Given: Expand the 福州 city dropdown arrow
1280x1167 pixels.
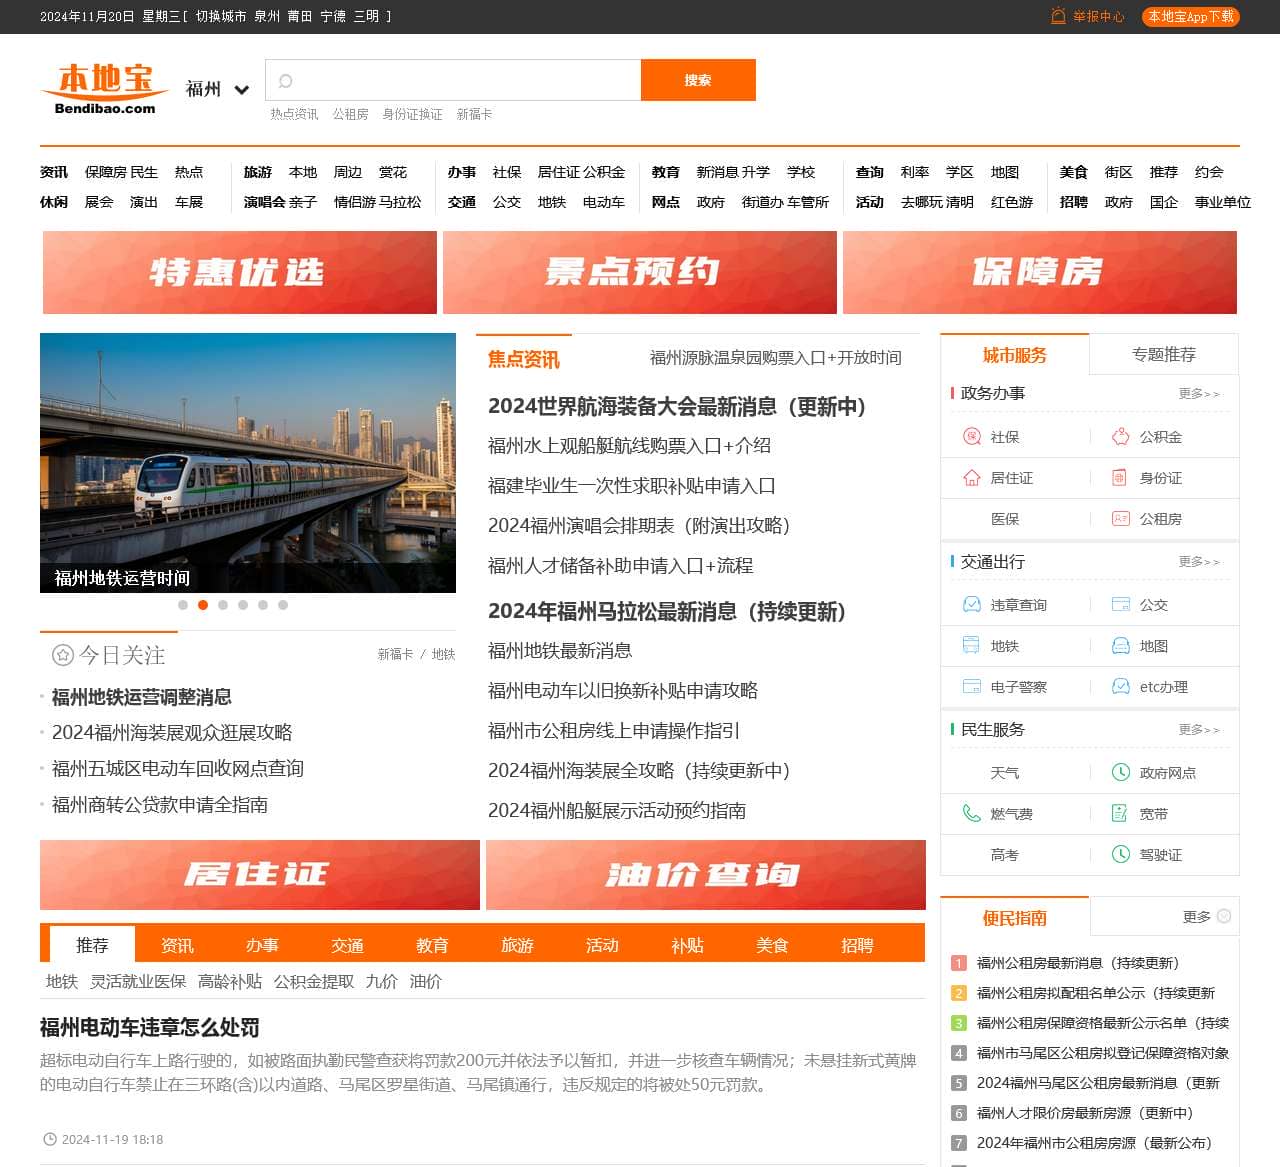Looking at the screenshot, I should pos(241,90).
